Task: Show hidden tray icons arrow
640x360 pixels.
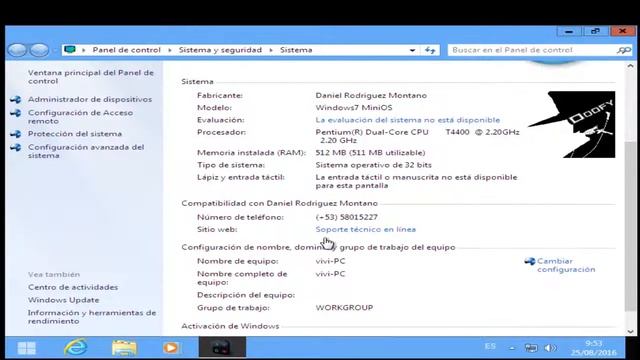Action: click(x=511, y=348)
